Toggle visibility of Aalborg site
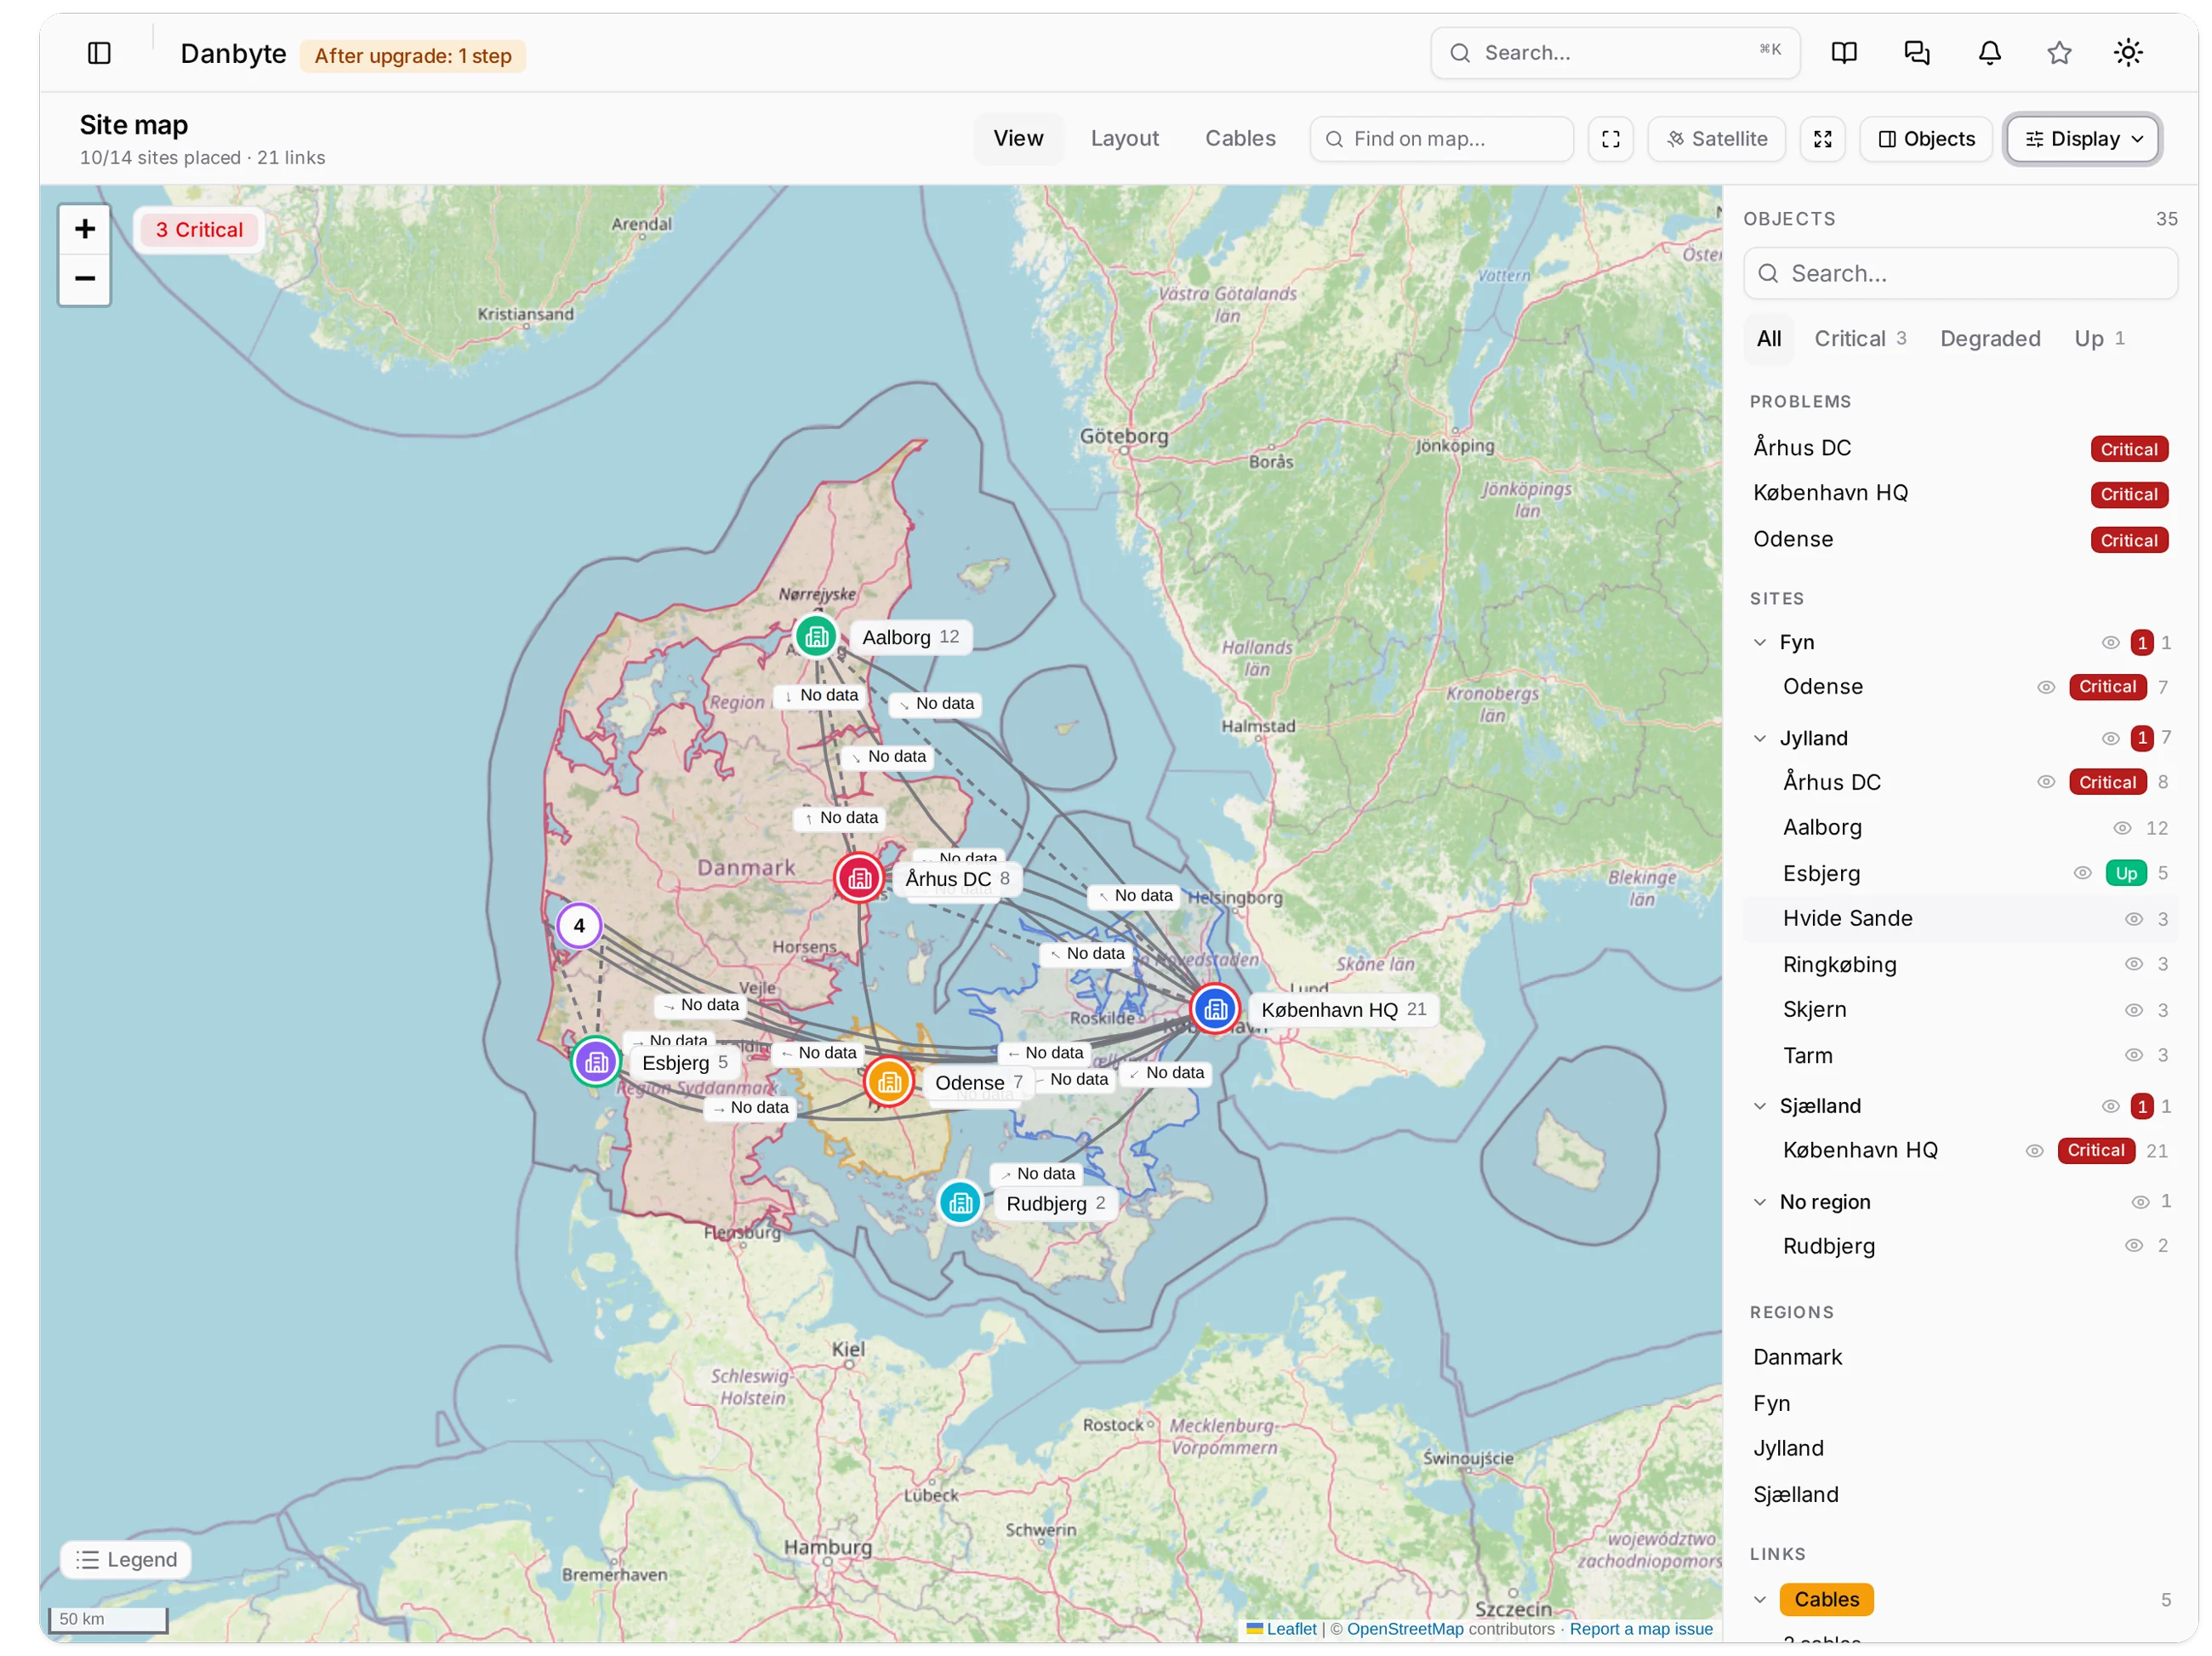 click(2122, 828)
